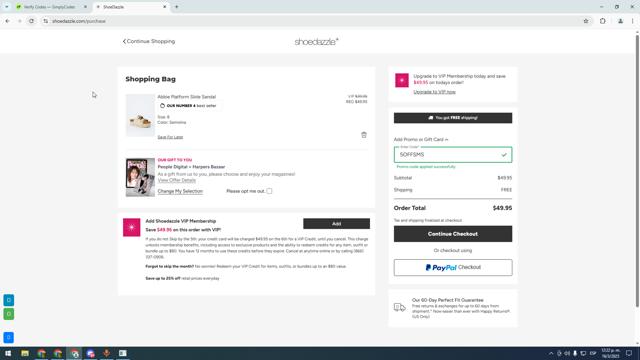Image resolution: width=640 pixels, height=360 pixels.
Task: Click the pink VIP star icon beside Add Shoedazzle VIP Membership
Action: coord(131,227)
